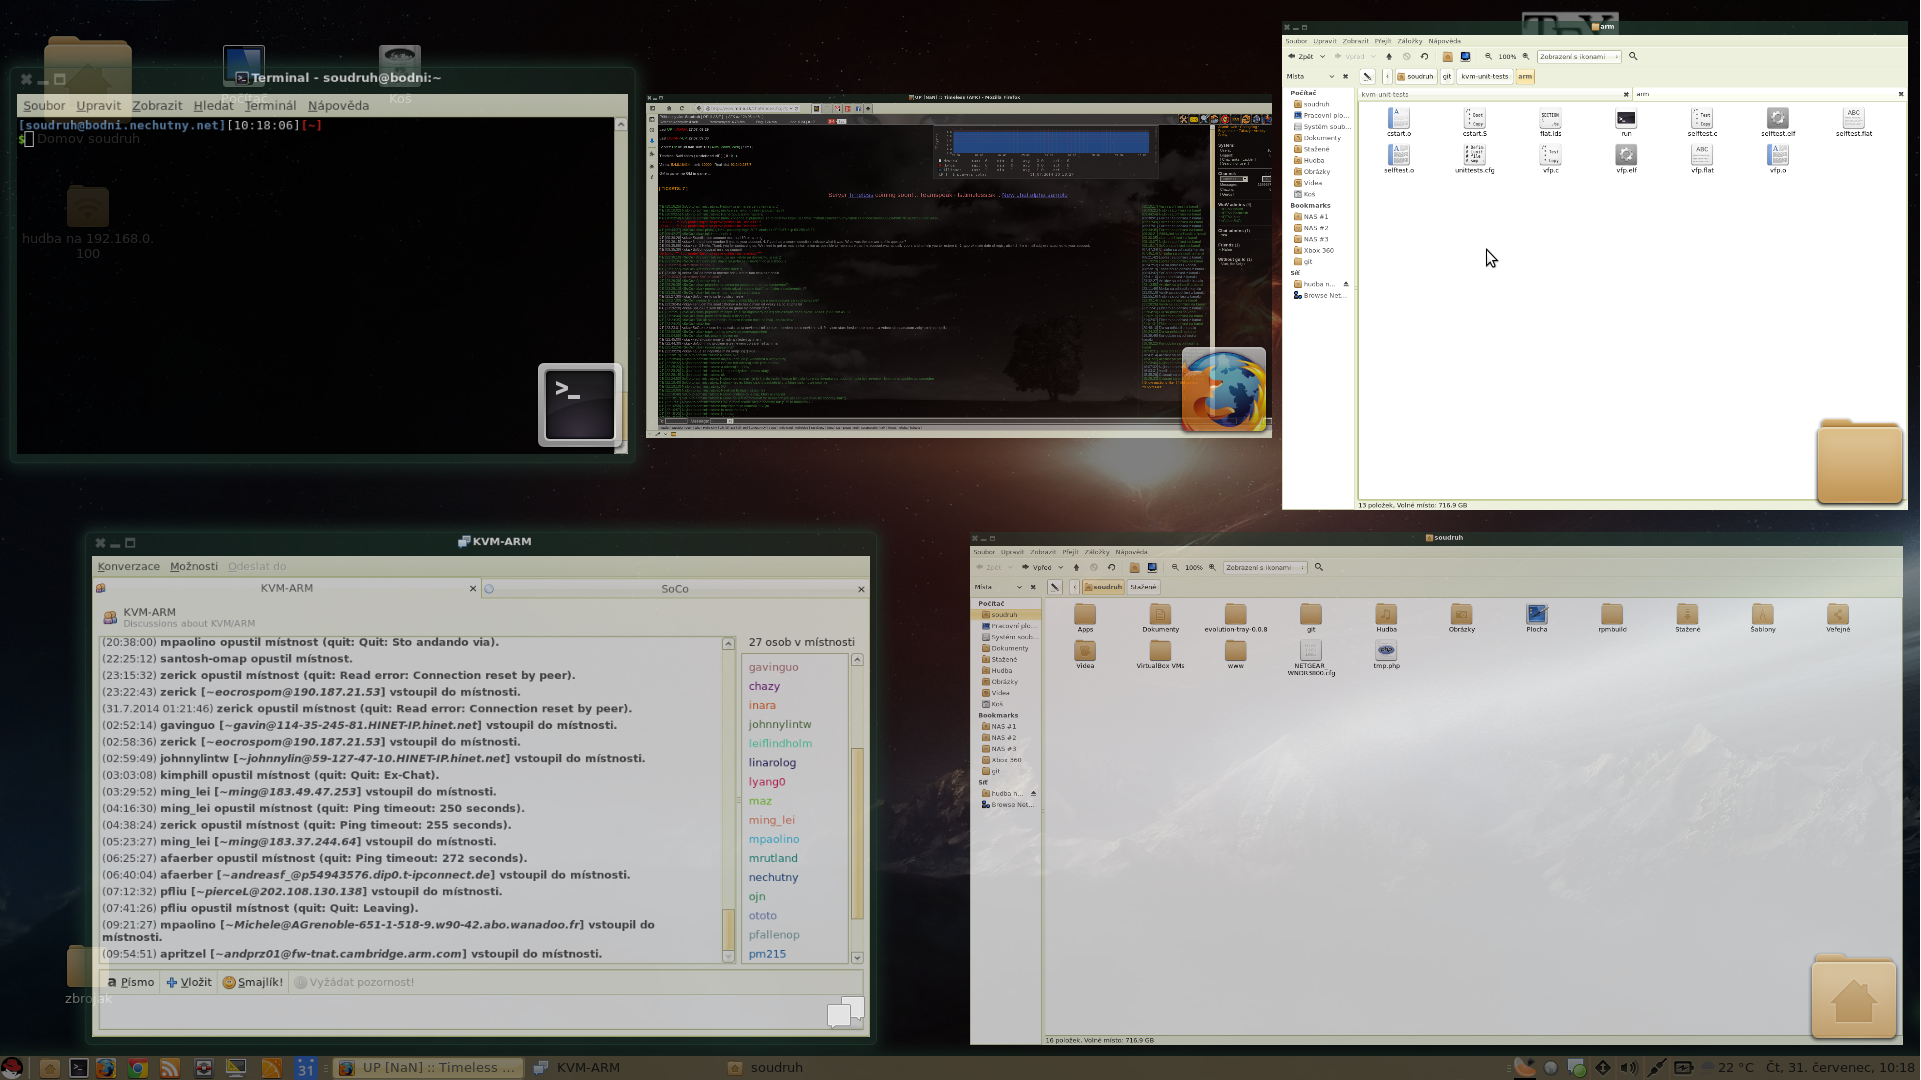
Task: Switch to SoCo tab in chat window
Action: point(674,588)
